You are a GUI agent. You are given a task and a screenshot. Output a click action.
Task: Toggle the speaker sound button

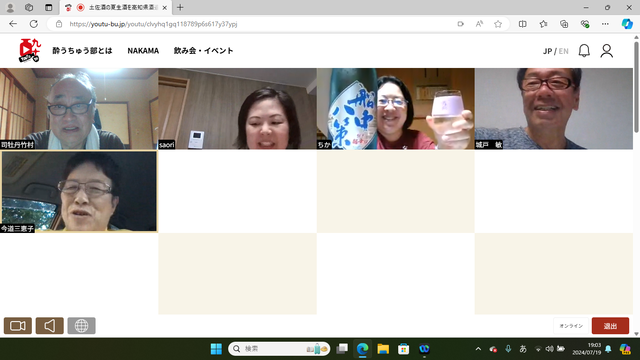point(49,326)
